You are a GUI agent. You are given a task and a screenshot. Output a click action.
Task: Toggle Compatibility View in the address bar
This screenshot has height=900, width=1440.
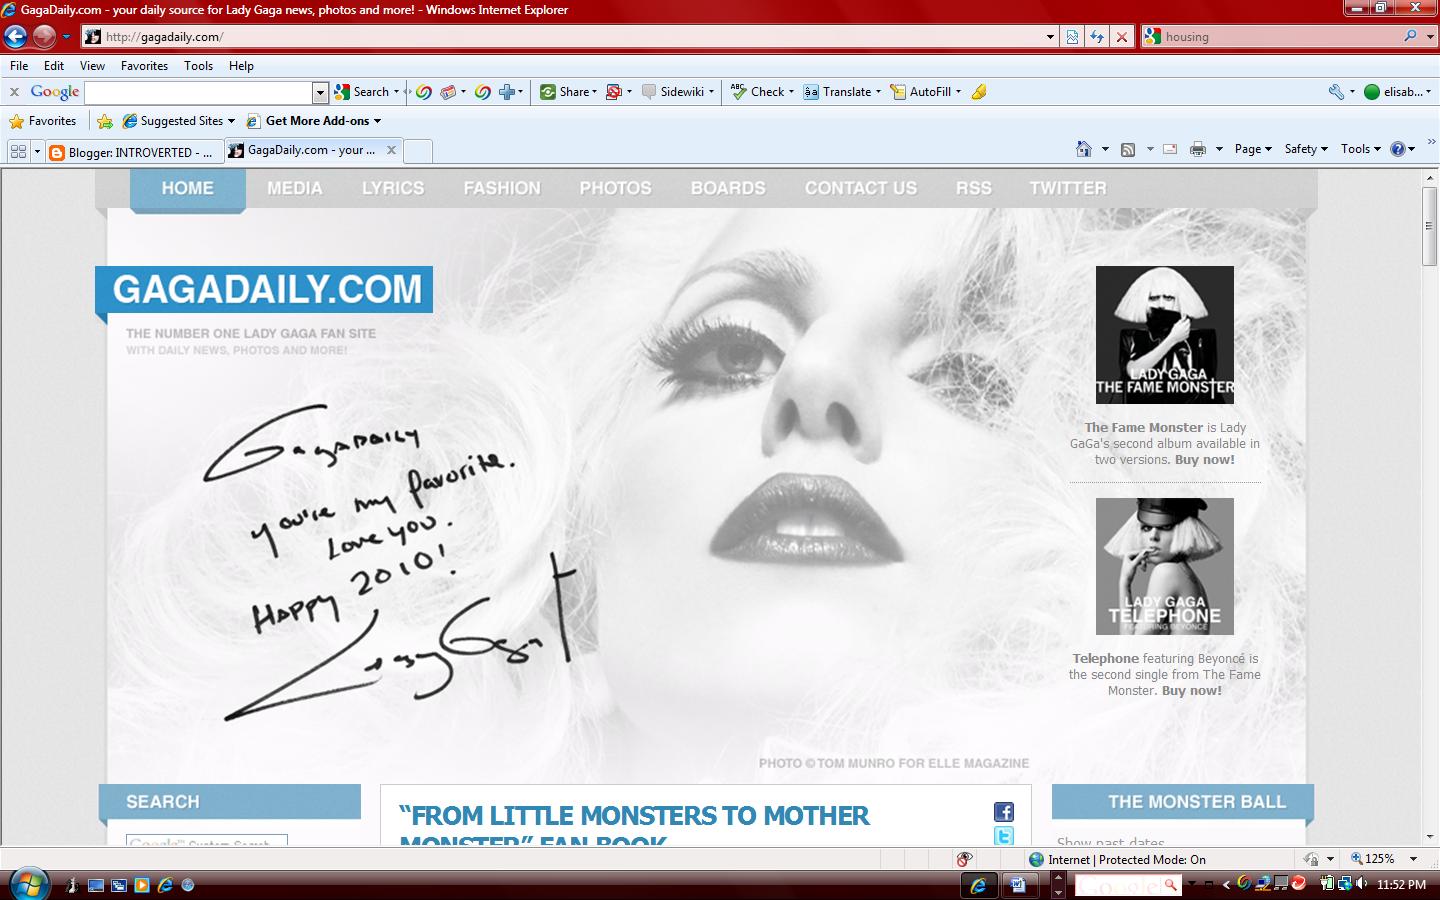pos(1070,36)
